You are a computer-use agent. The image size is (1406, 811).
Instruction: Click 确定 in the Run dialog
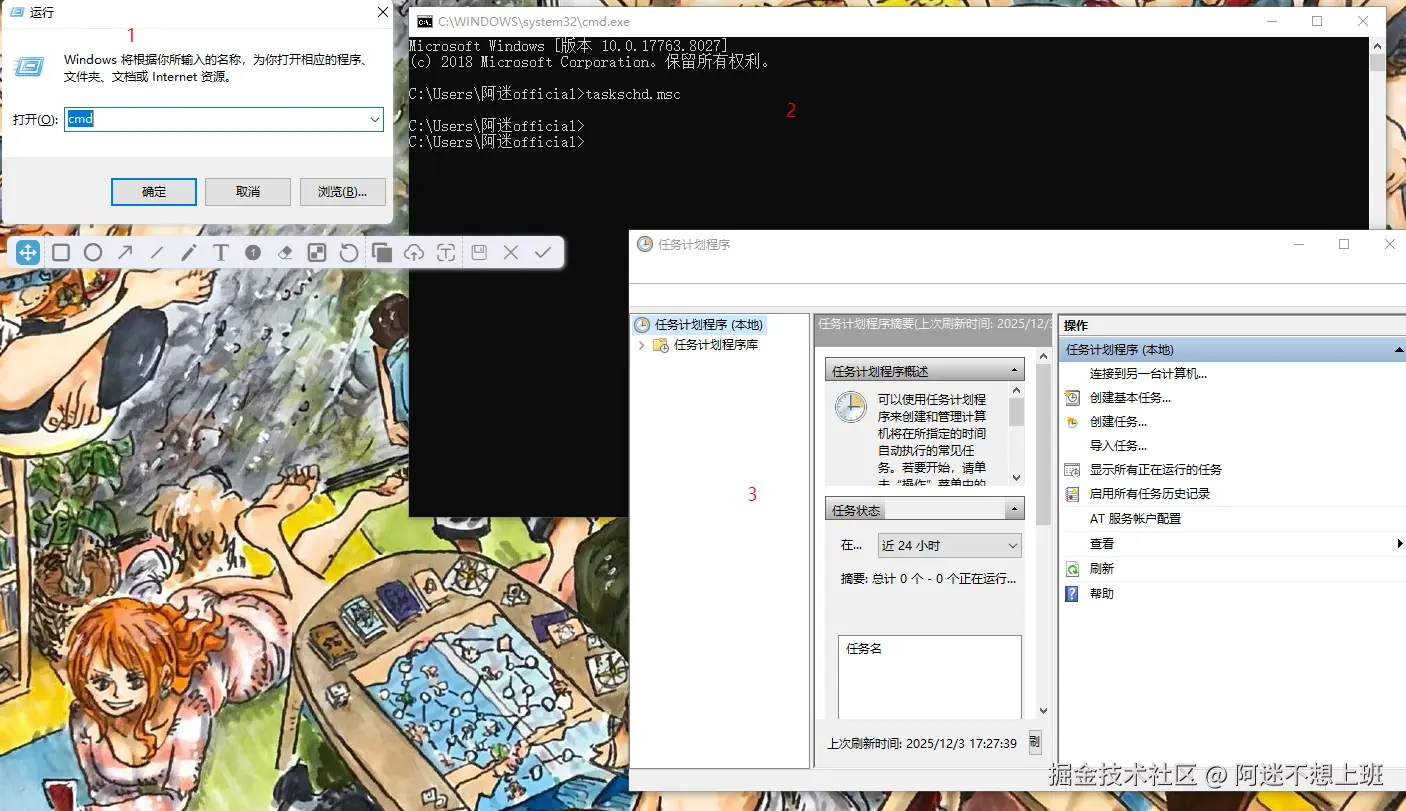154,191
